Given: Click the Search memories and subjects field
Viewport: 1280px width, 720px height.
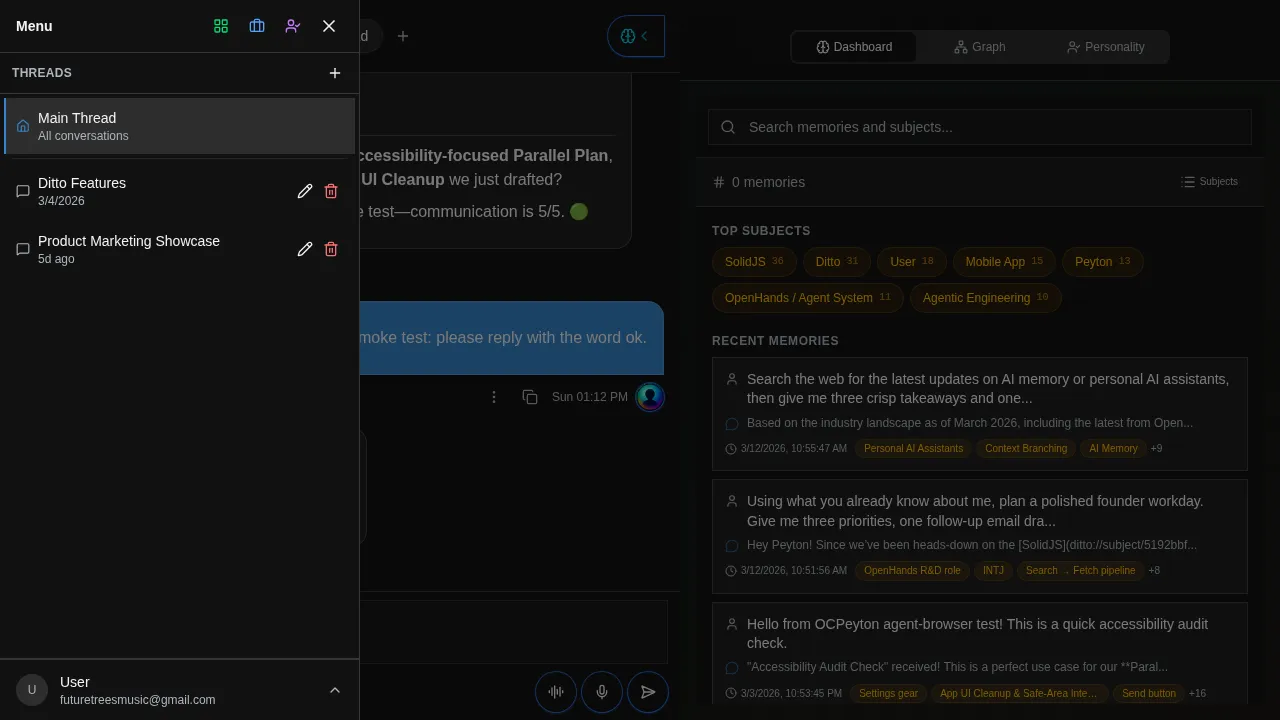Looking at the screenshot, I should [x=980, y=127].
